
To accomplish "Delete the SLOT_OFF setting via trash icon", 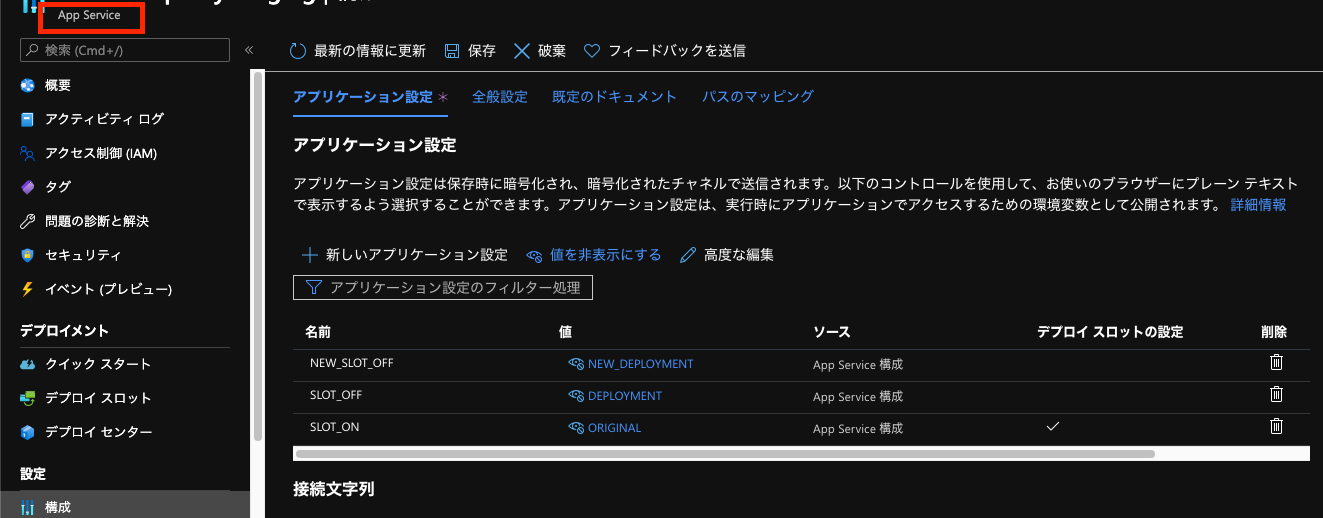I will point(1276,395).
